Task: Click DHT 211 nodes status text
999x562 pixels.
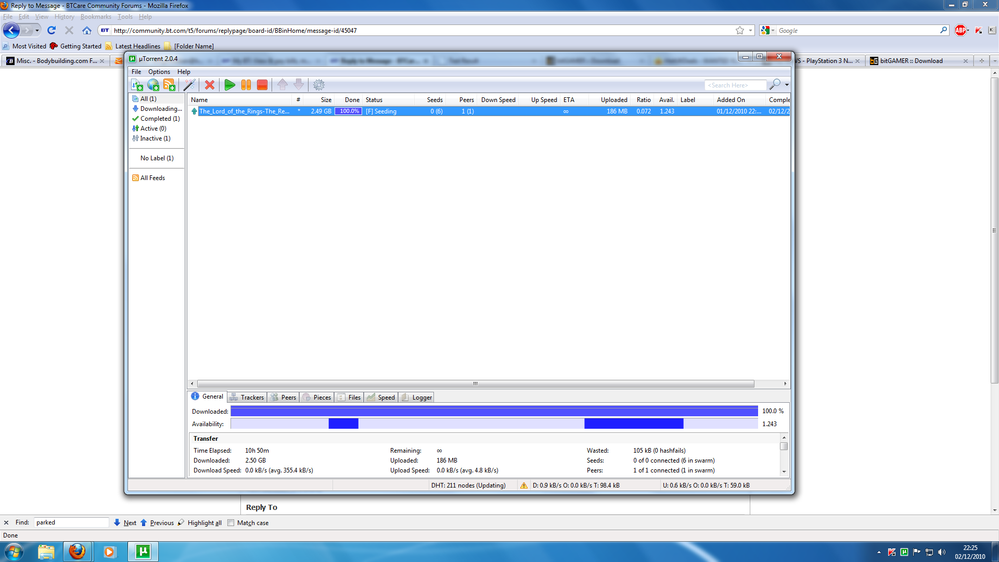Action: point(468,486)
